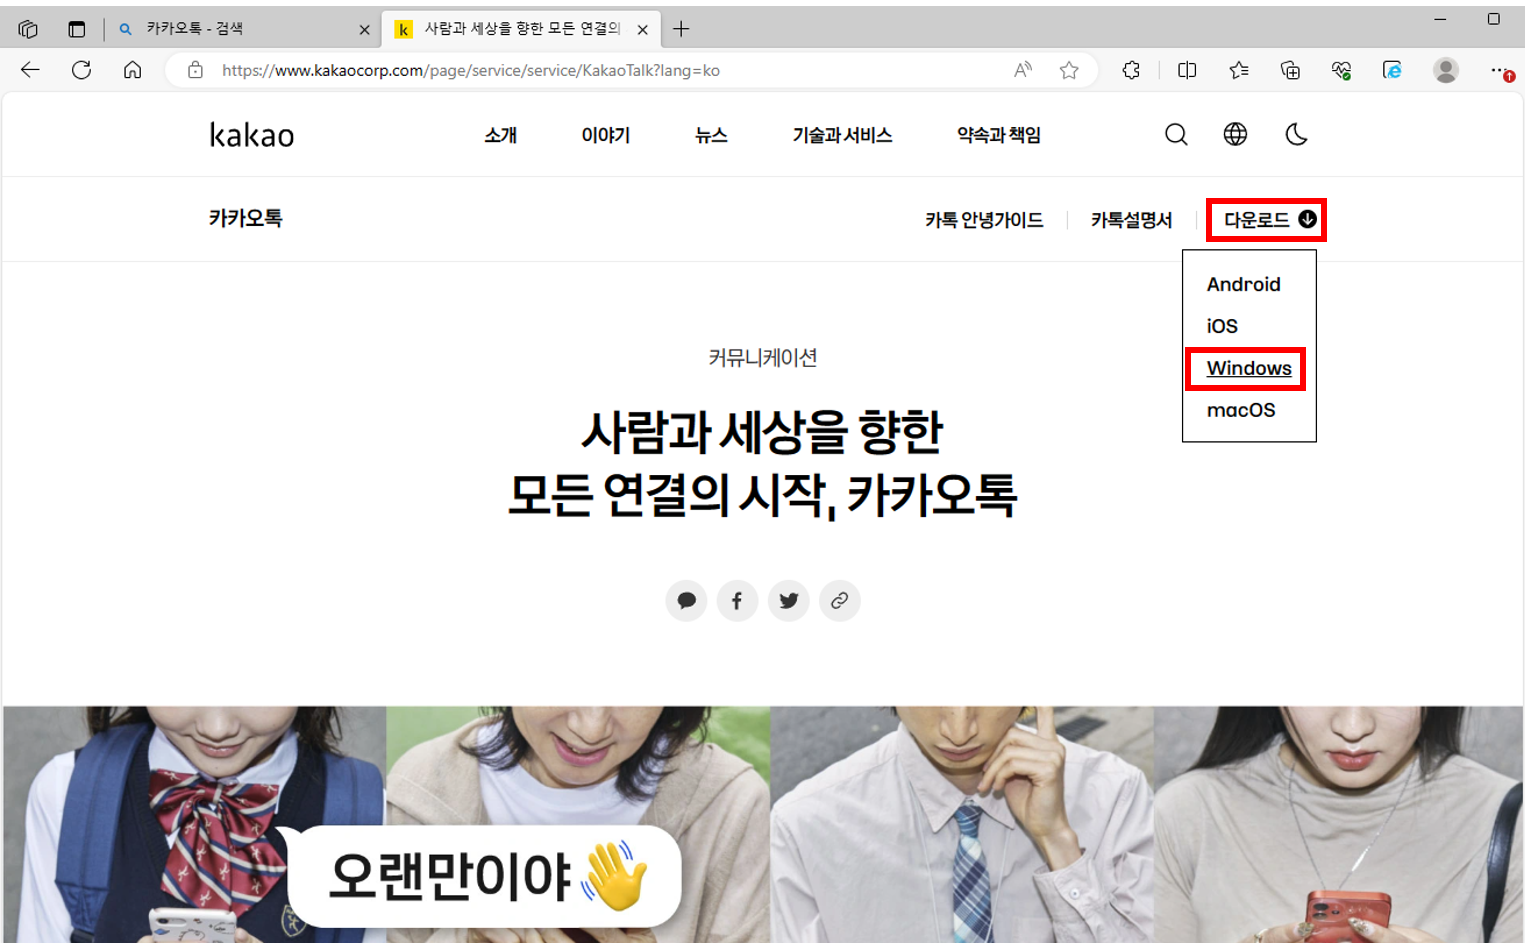The image size is (1525, 946).
Task: Copy page link chain icon
Action: point(840,601)
